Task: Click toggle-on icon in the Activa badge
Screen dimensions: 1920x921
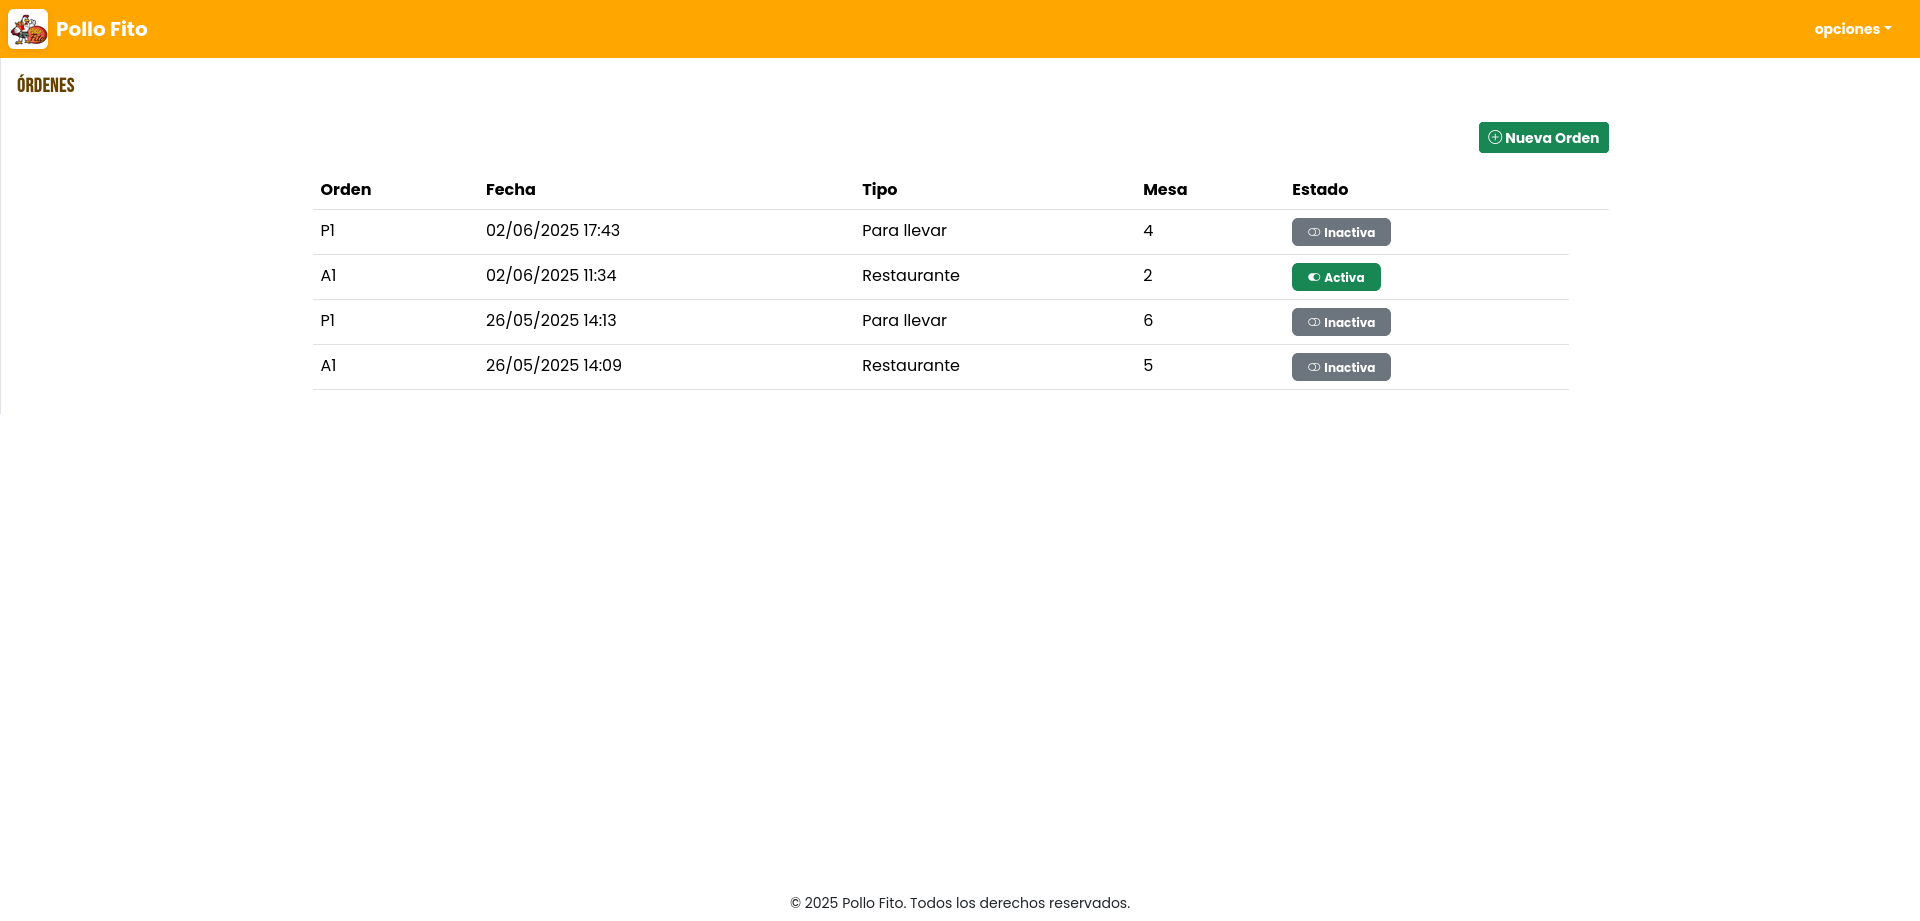Action: 1314,278
